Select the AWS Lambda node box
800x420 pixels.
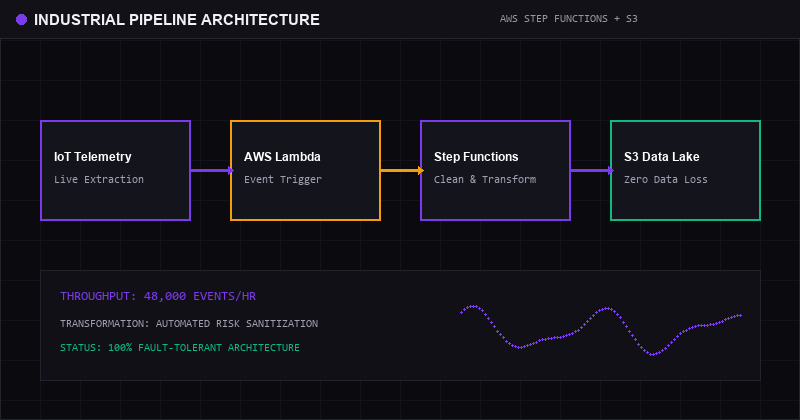(x=305, y=170)
